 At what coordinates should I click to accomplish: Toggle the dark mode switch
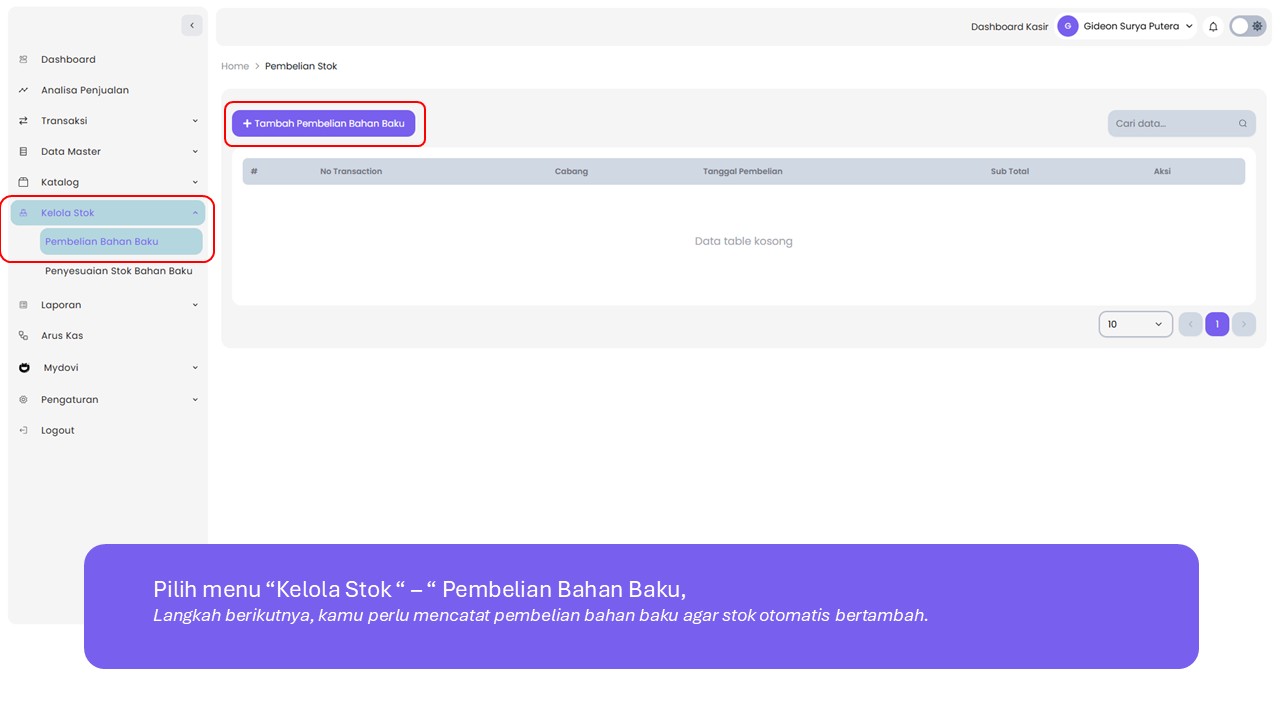pos(1248,26)
